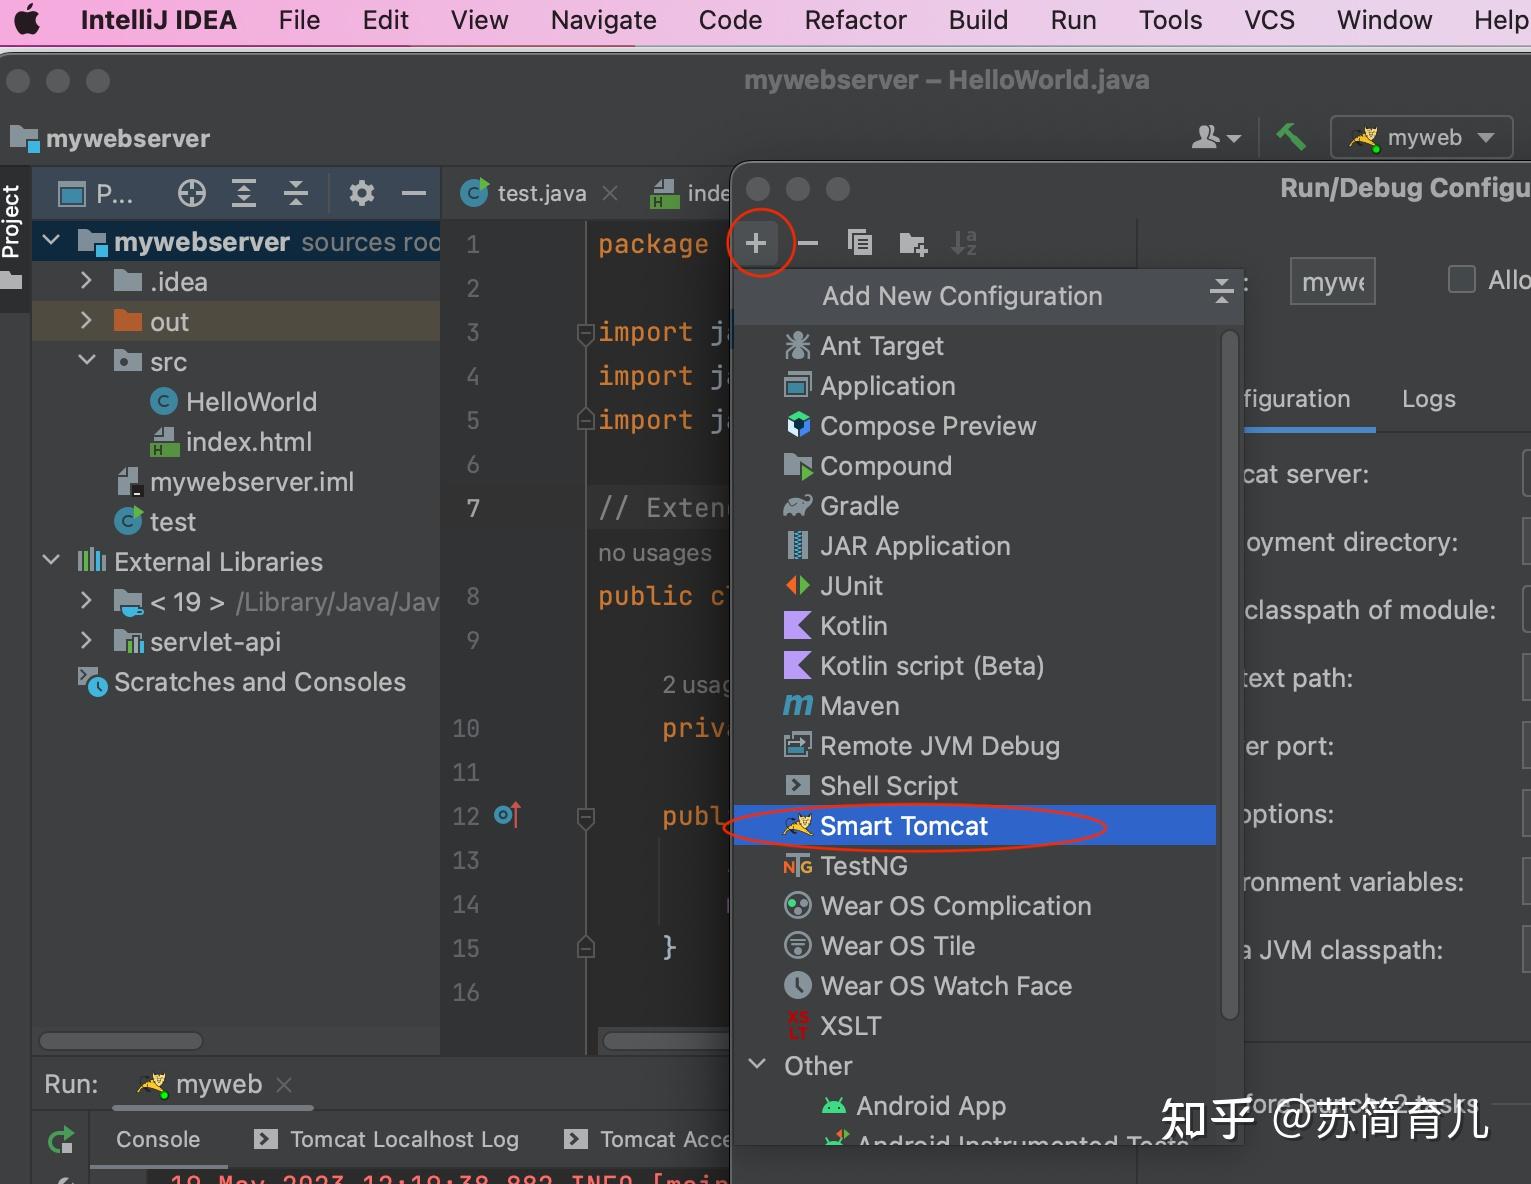Open the Refactor menu
1531x1184 pixels.
coord(855,20)
